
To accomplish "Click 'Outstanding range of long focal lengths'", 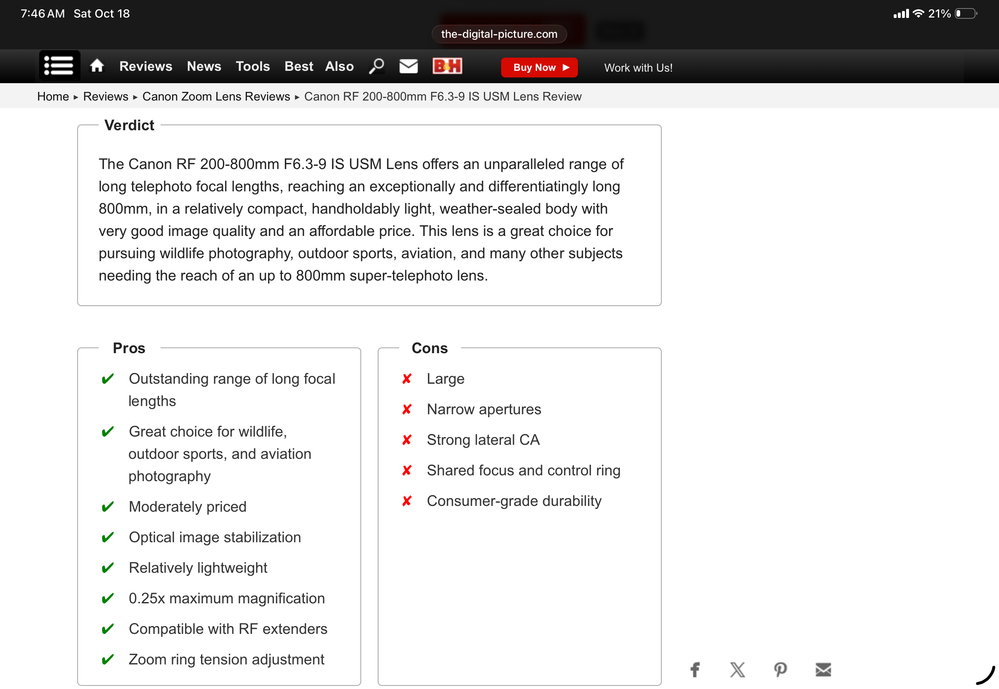I will tap(232, 389).
